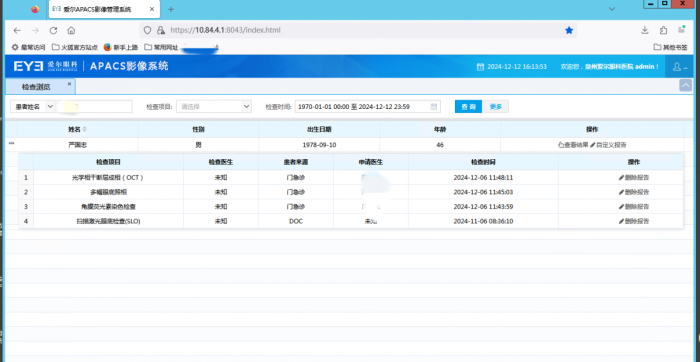Open the date picker calendar icon
This screenshot has height=362, width=700.
coord(433,107)
